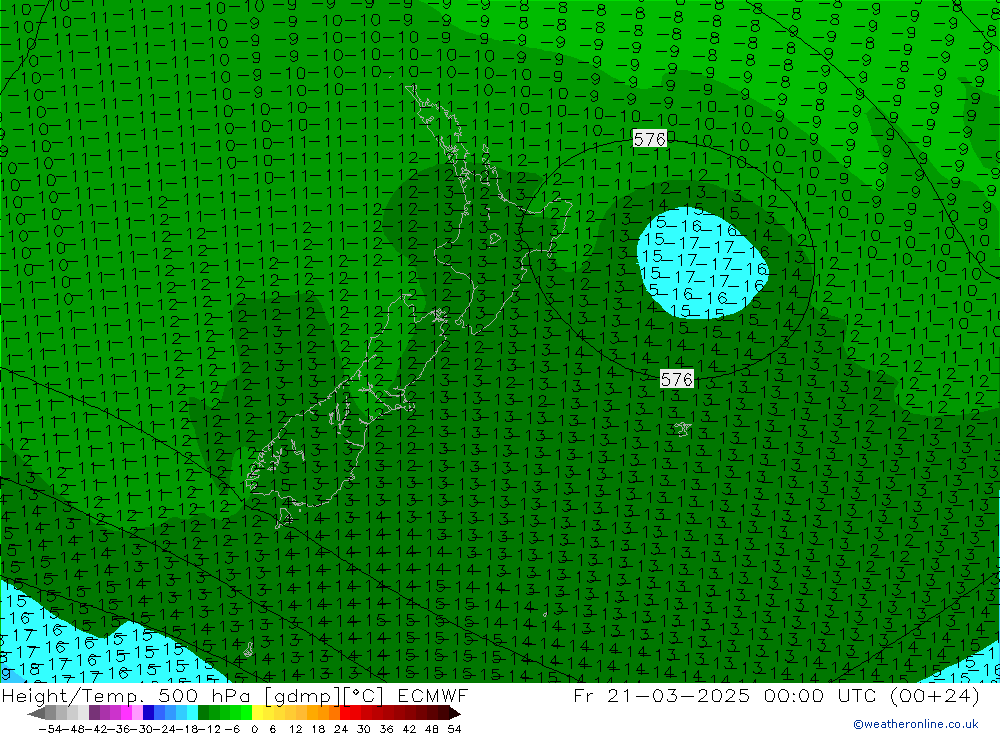Click the cyan cold pool east of North Island

pos(702,263)
